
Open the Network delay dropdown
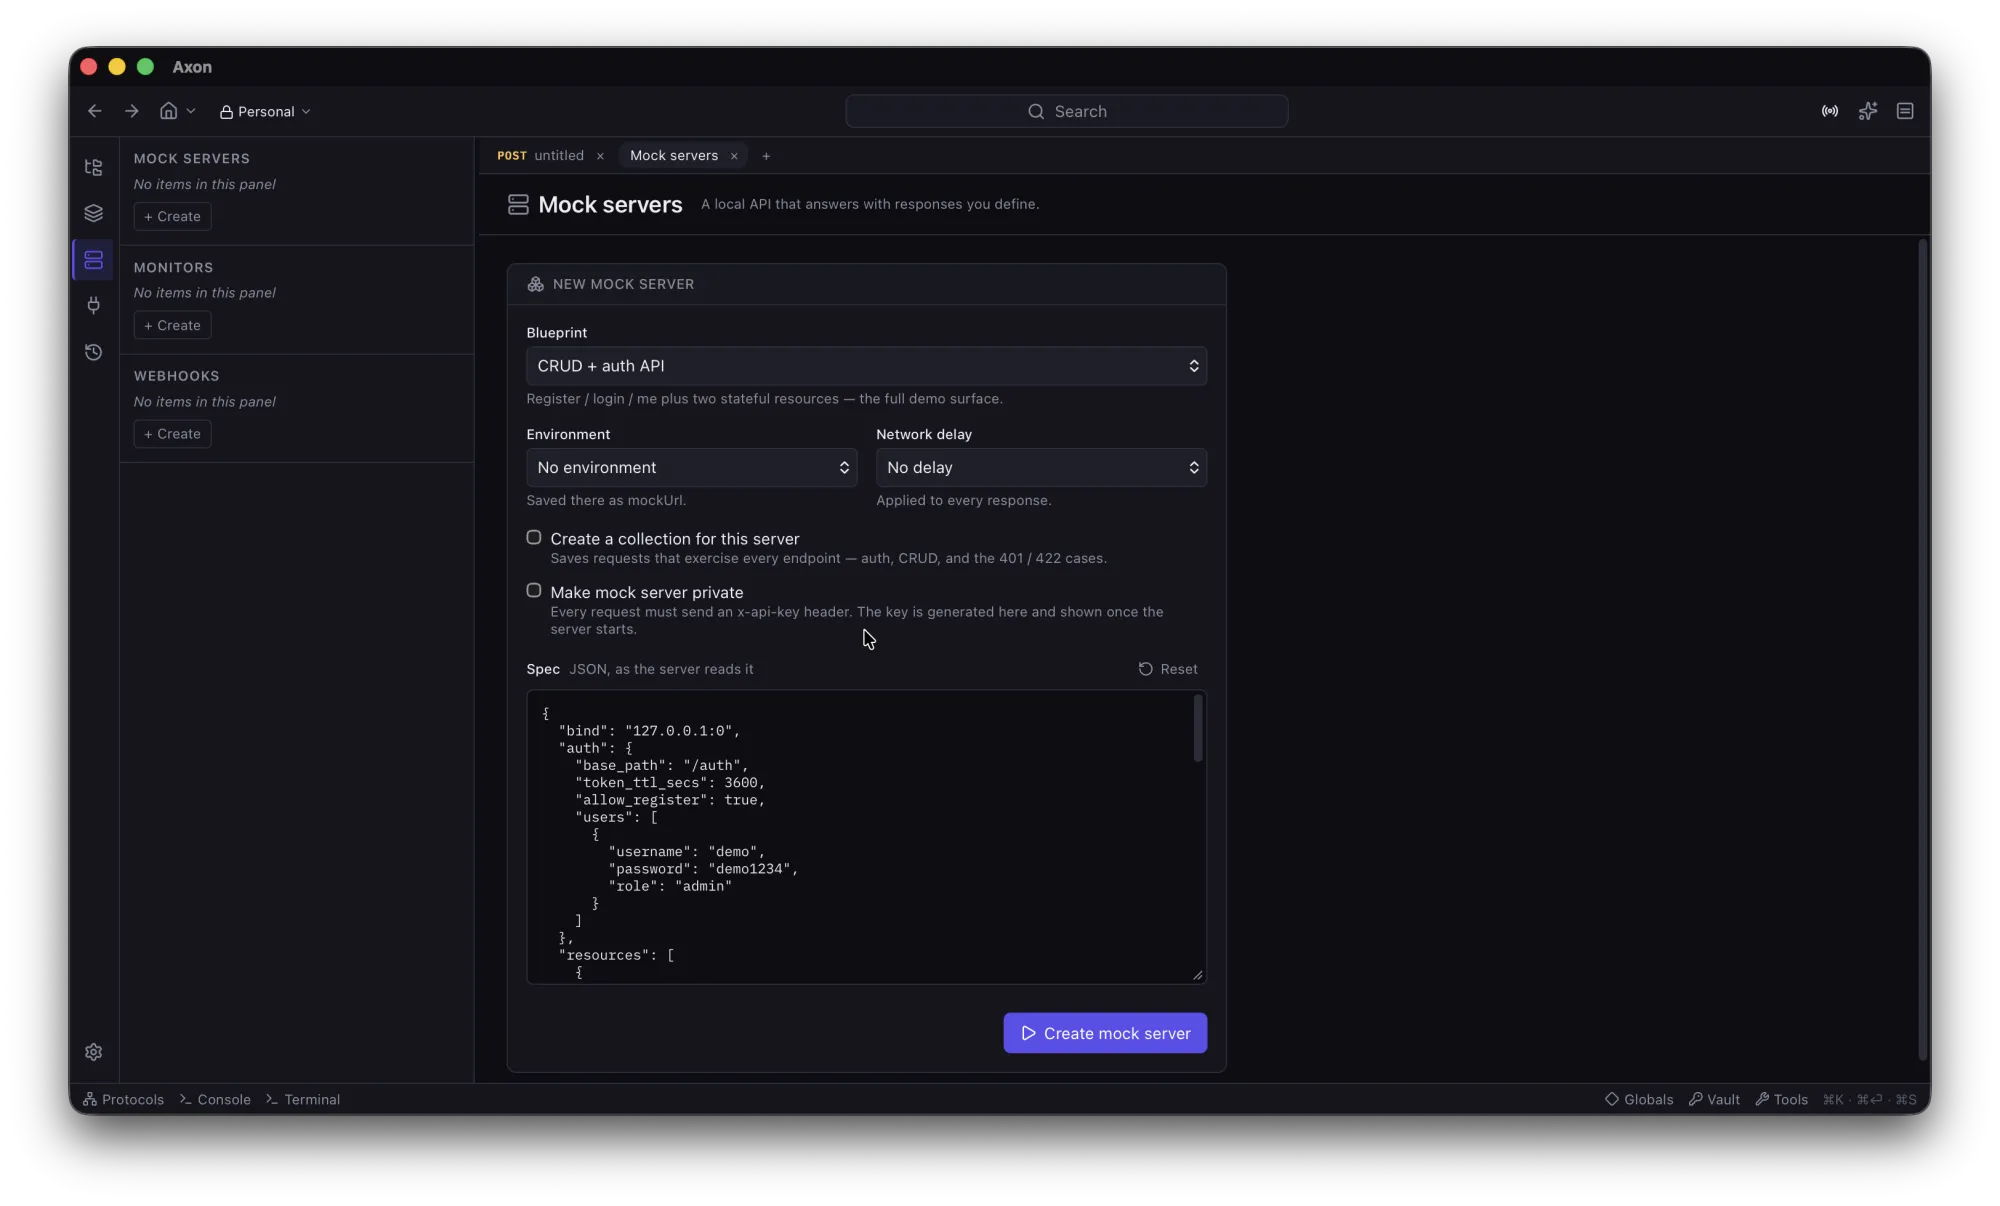[1041, 468]
